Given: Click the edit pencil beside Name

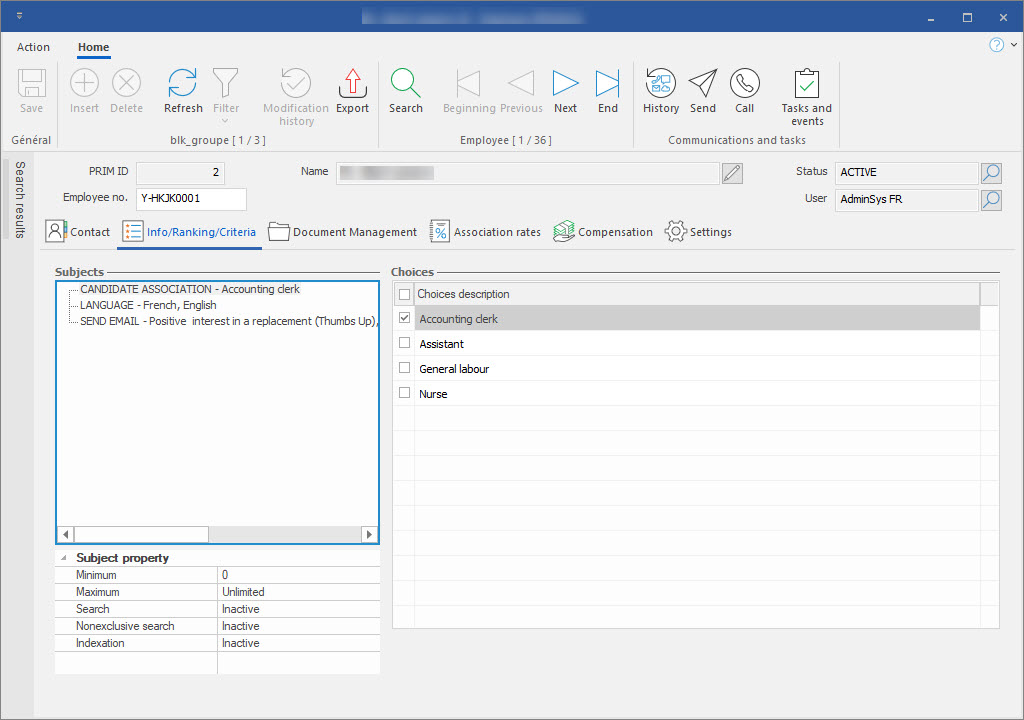Looking at the screenshot, I should [732, 173].
